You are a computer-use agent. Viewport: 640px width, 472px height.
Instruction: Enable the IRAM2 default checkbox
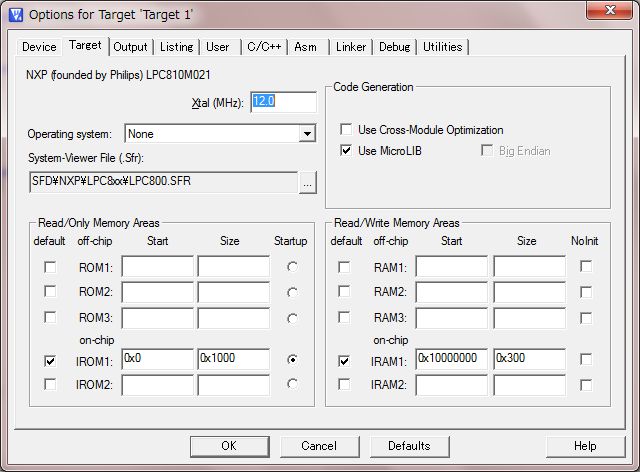344,384
